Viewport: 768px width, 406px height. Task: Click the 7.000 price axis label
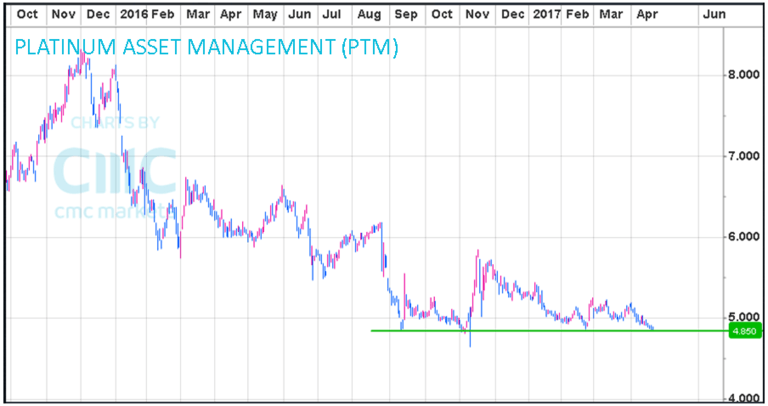[743, 156]
